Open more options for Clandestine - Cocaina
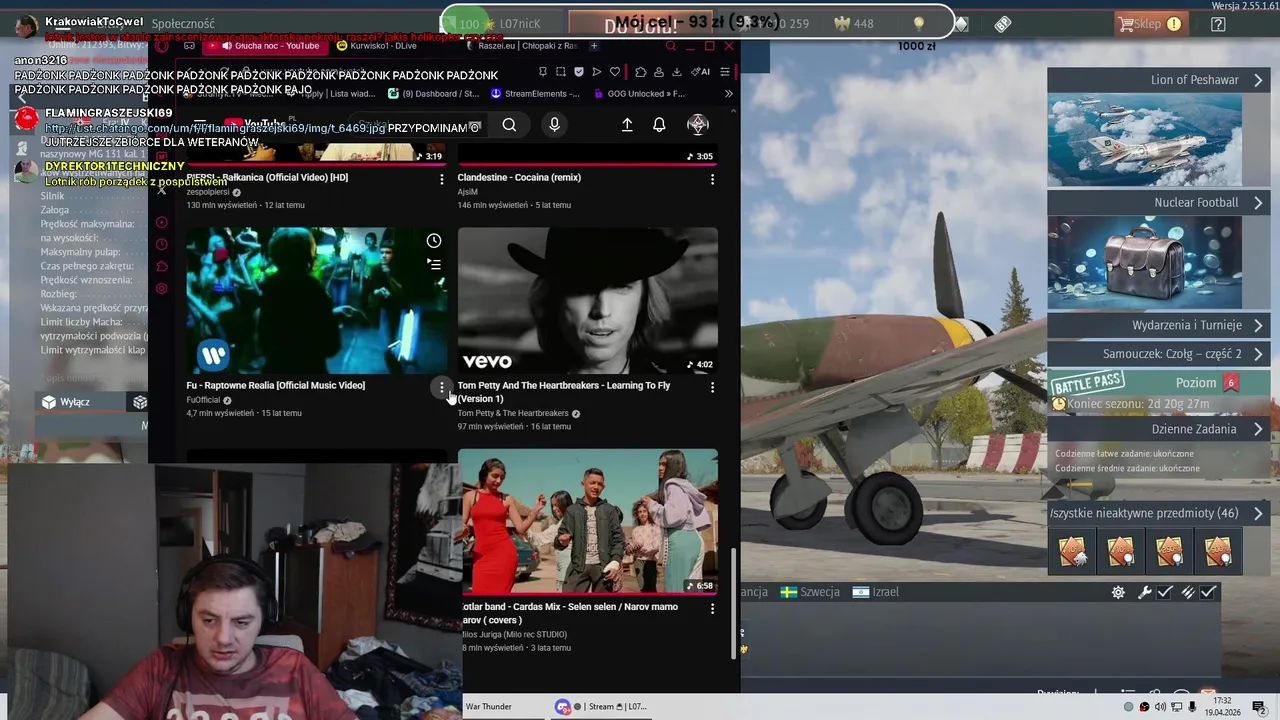The image size is (1280, 720). point(712,179)
